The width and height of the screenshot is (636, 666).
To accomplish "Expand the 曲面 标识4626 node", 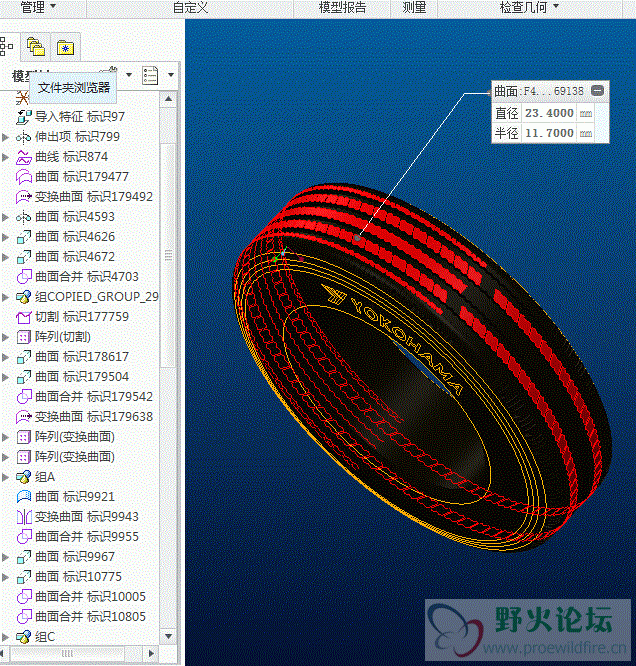I will [x=5, y=237].
